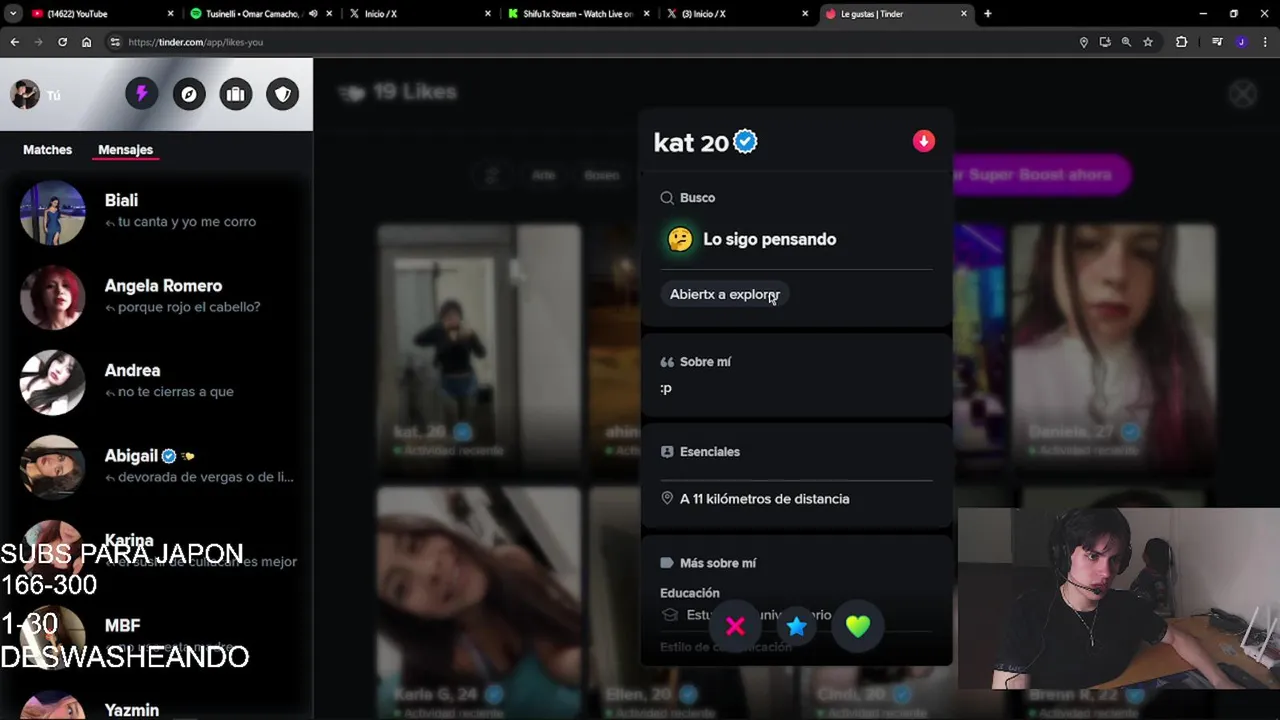Click the browser home button
This screenshot has width=1280, height=720.
86,42
